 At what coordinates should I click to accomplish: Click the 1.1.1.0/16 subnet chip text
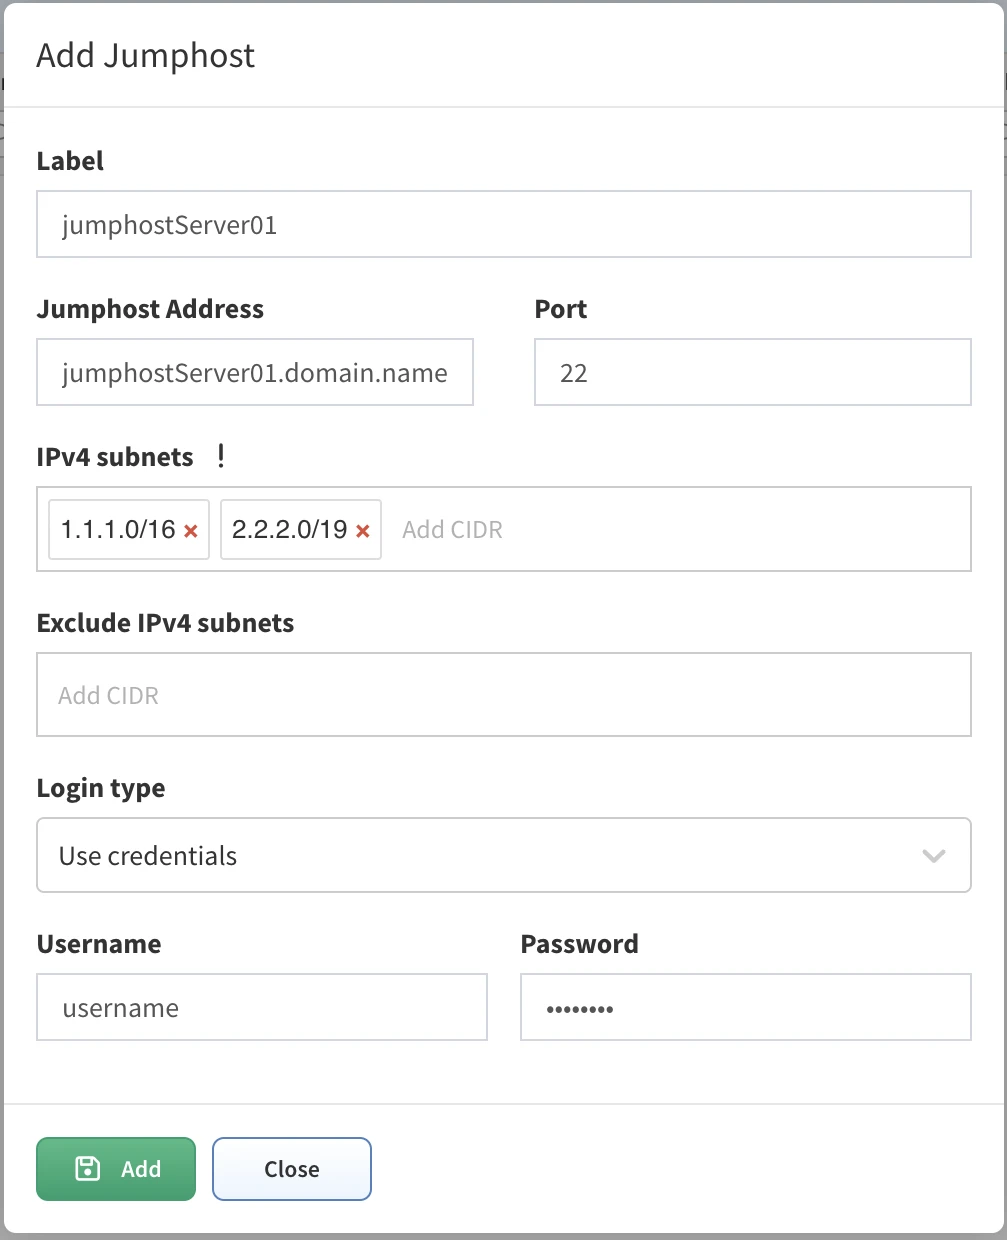coord(118,530)
